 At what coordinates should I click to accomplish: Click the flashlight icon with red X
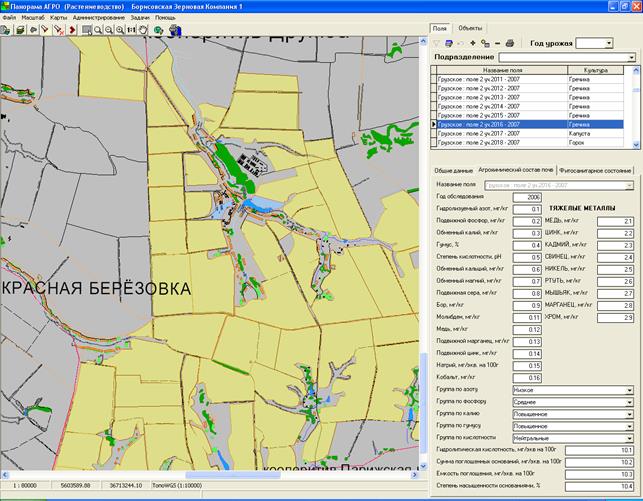click(59, 30)
